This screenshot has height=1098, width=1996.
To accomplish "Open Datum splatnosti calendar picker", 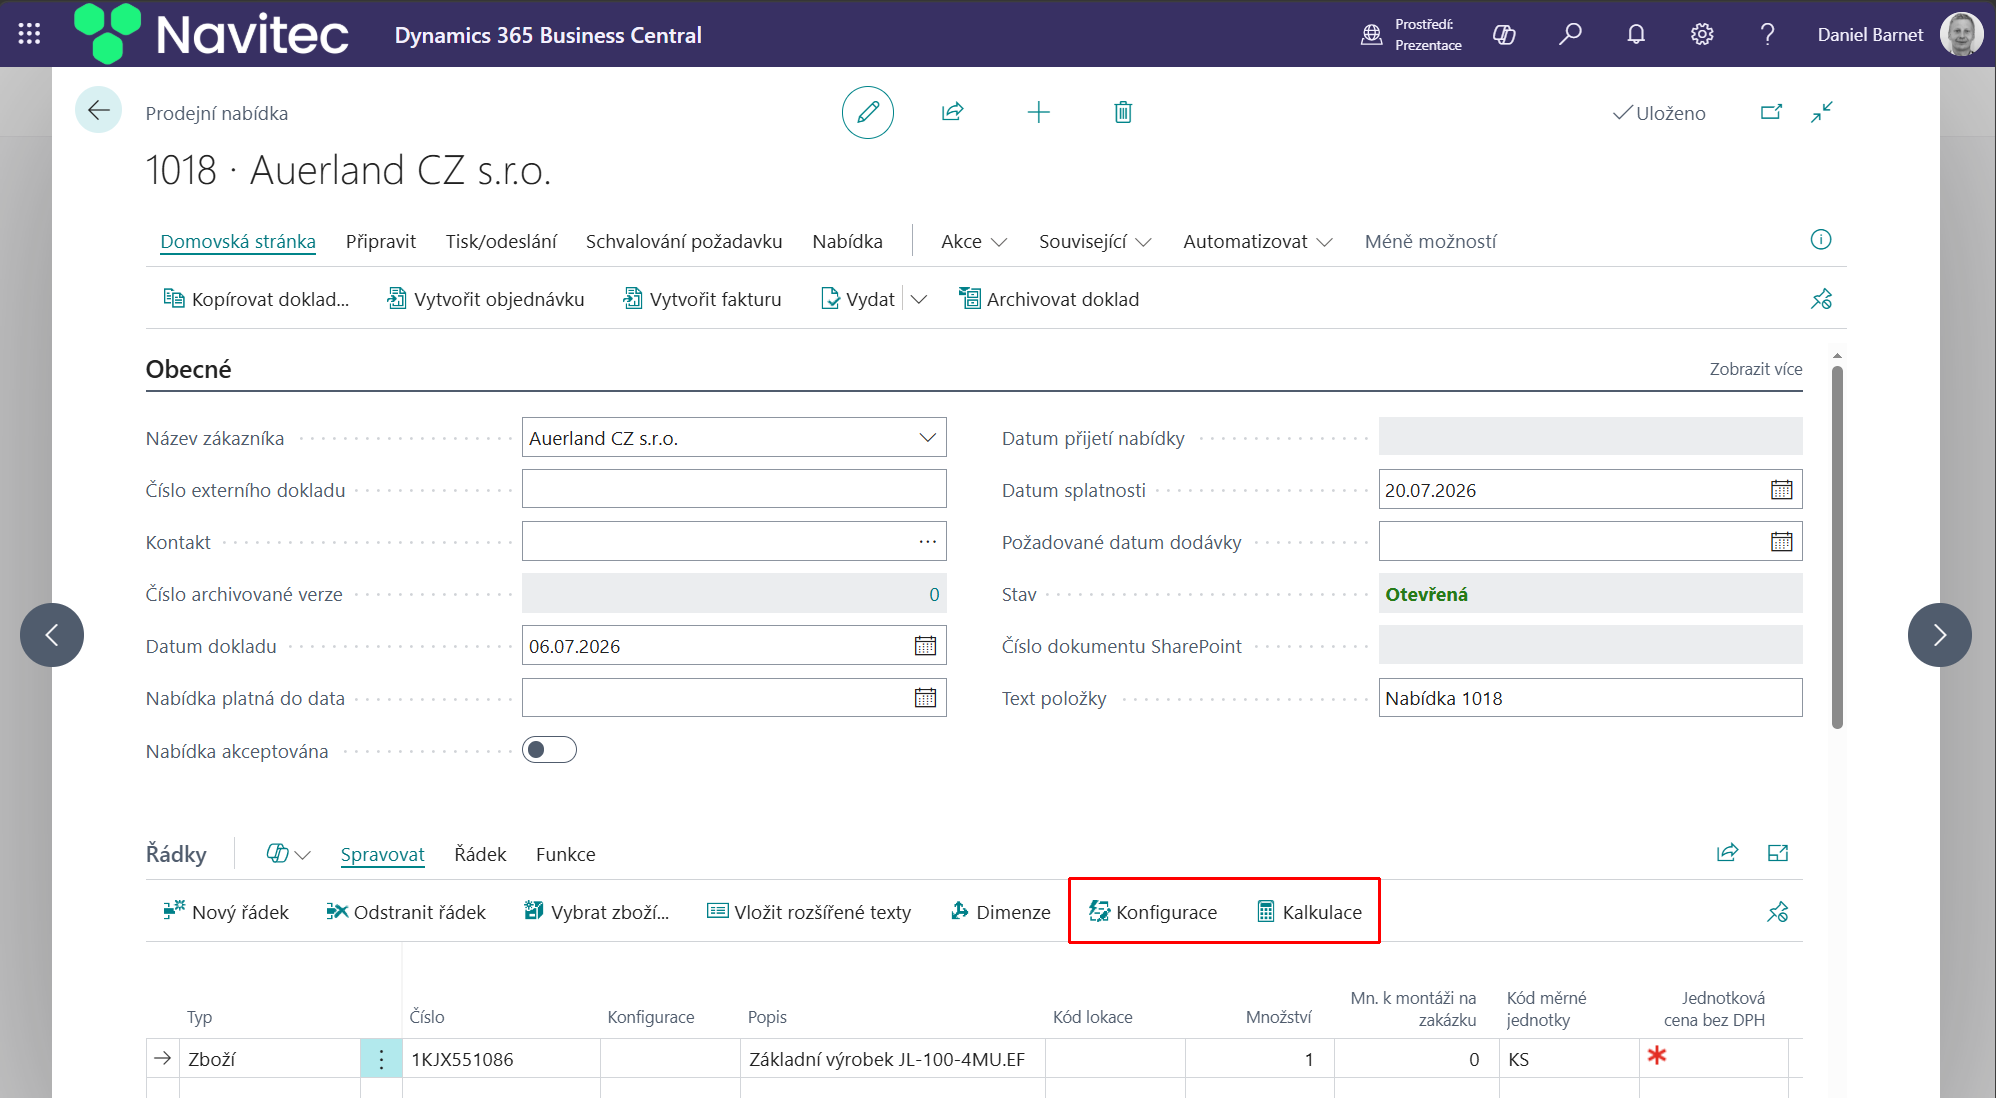I will (1782, 490).
